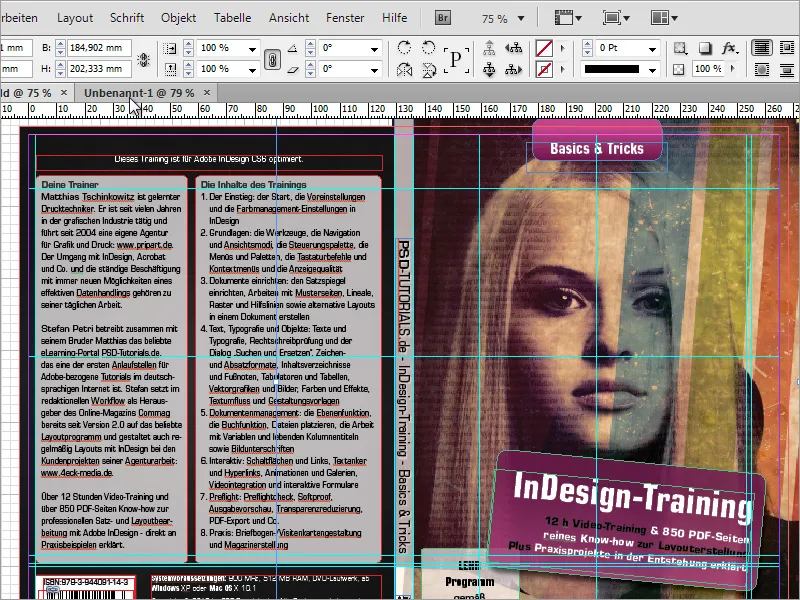Screen dimensions: 800x600
Task: Click the width B stepper arrows
Action: [61, 48]
